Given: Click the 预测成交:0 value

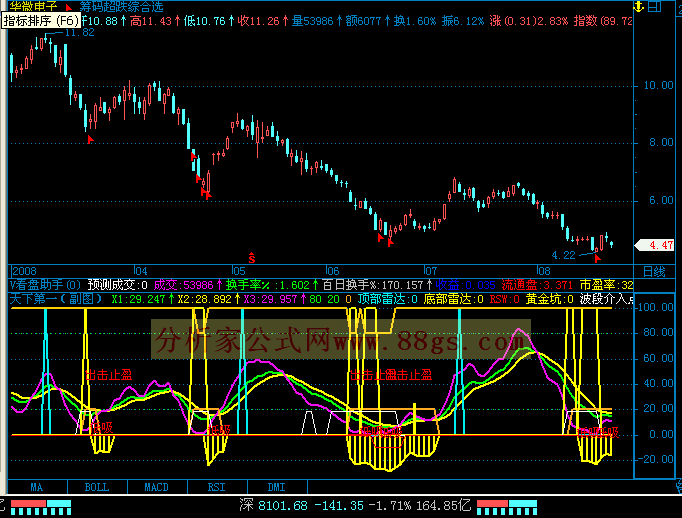Looking at the screenshot, I should 117,285.
